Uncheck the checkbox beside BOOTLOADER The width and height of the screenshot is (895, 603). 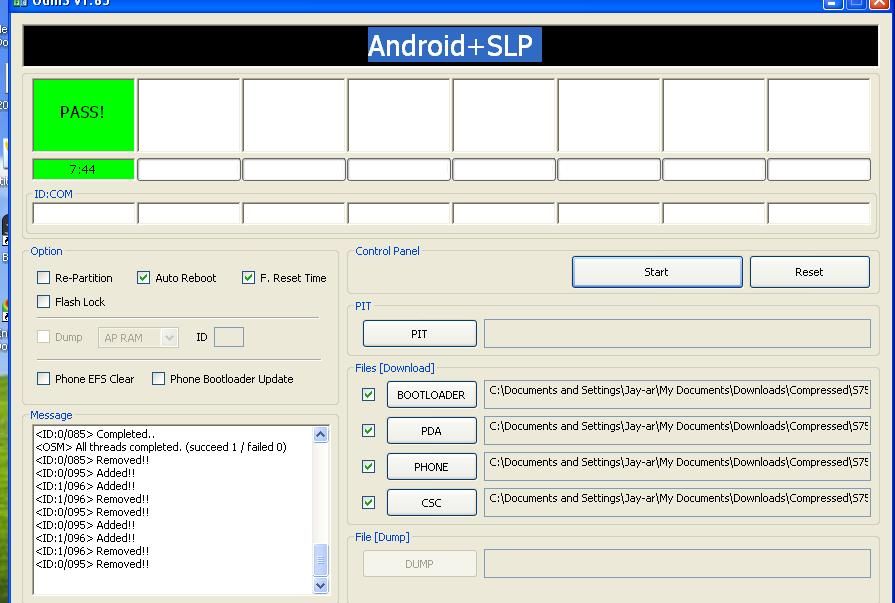pos(369,395)
